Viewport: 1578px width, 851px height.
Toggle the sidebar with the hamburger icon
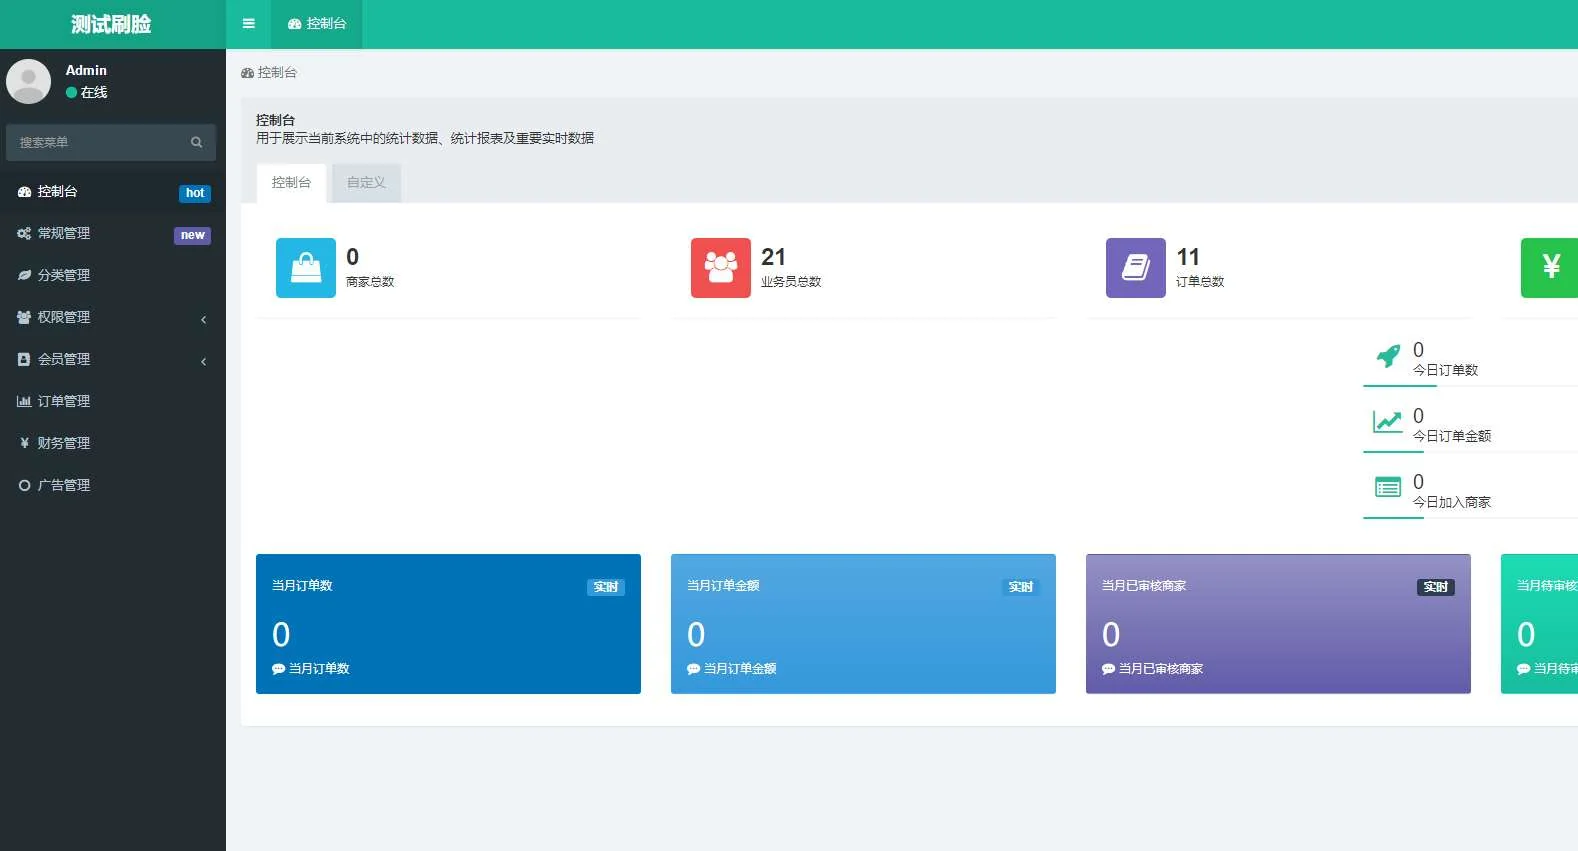[x=248, y=24]
